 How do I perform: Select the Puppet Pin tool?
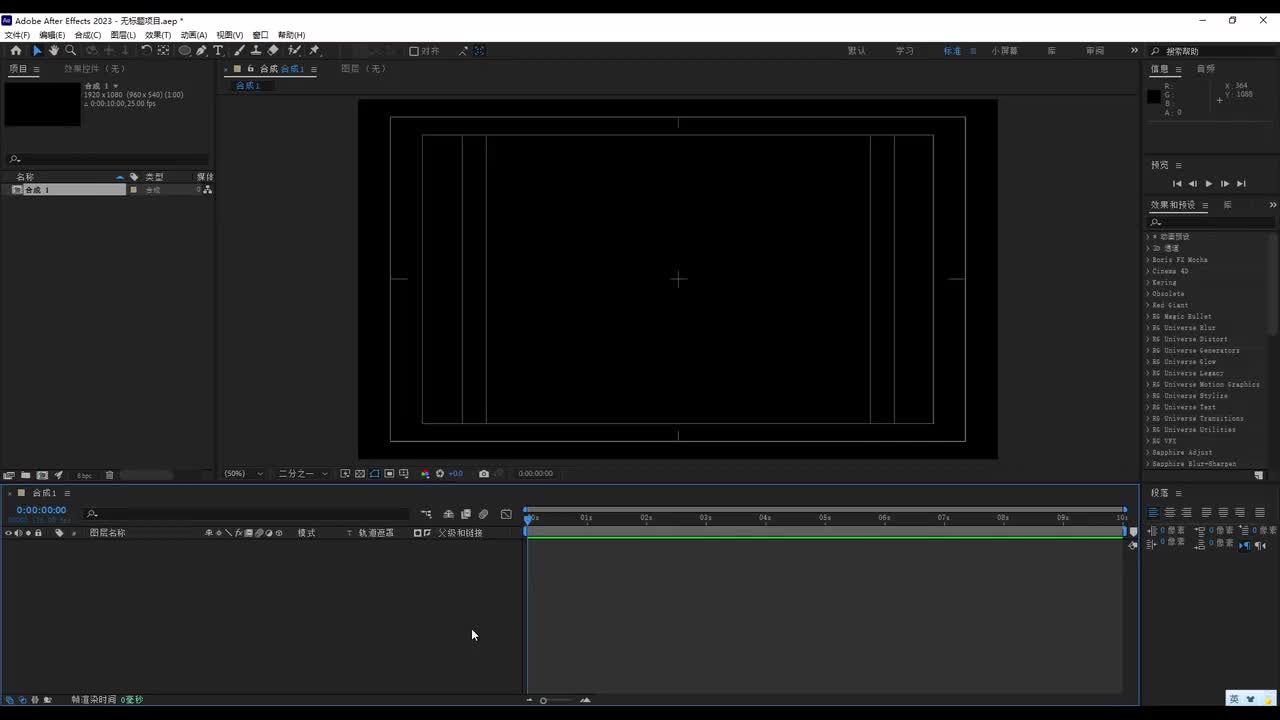point(314,50)
